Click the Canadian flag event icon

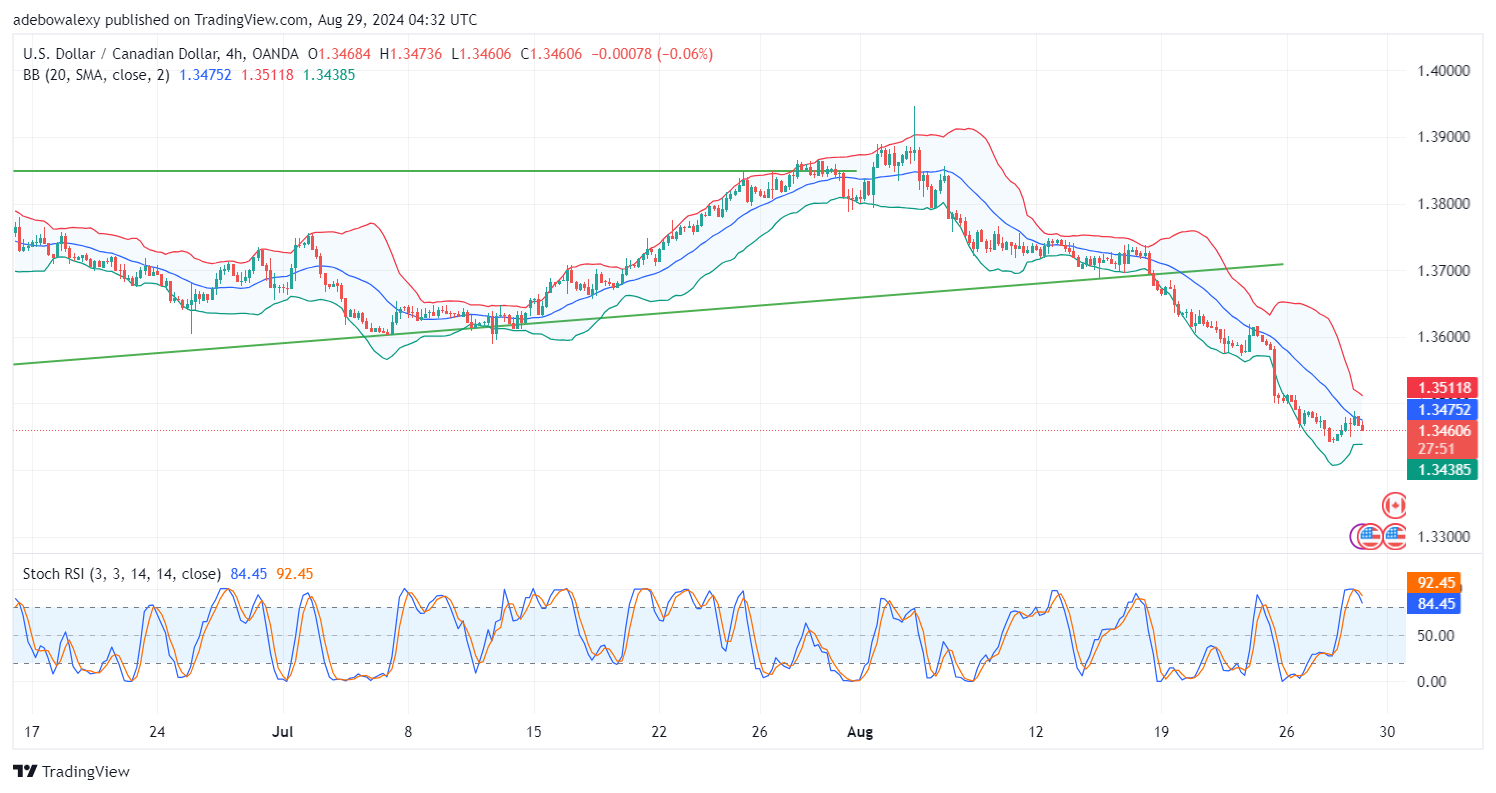(x=1394, y=505)
